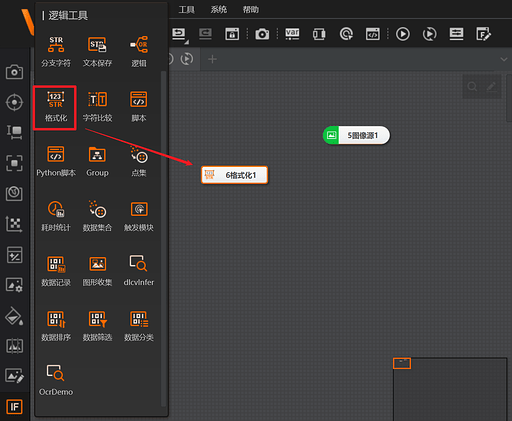Pick the 字符比较 string compare tool
512x421 pixels.
point(97,107)
